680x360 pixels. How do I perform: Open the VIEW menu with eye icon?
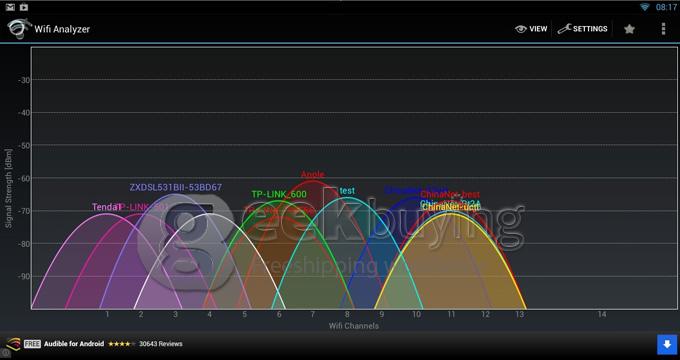[x=531, y=29]
